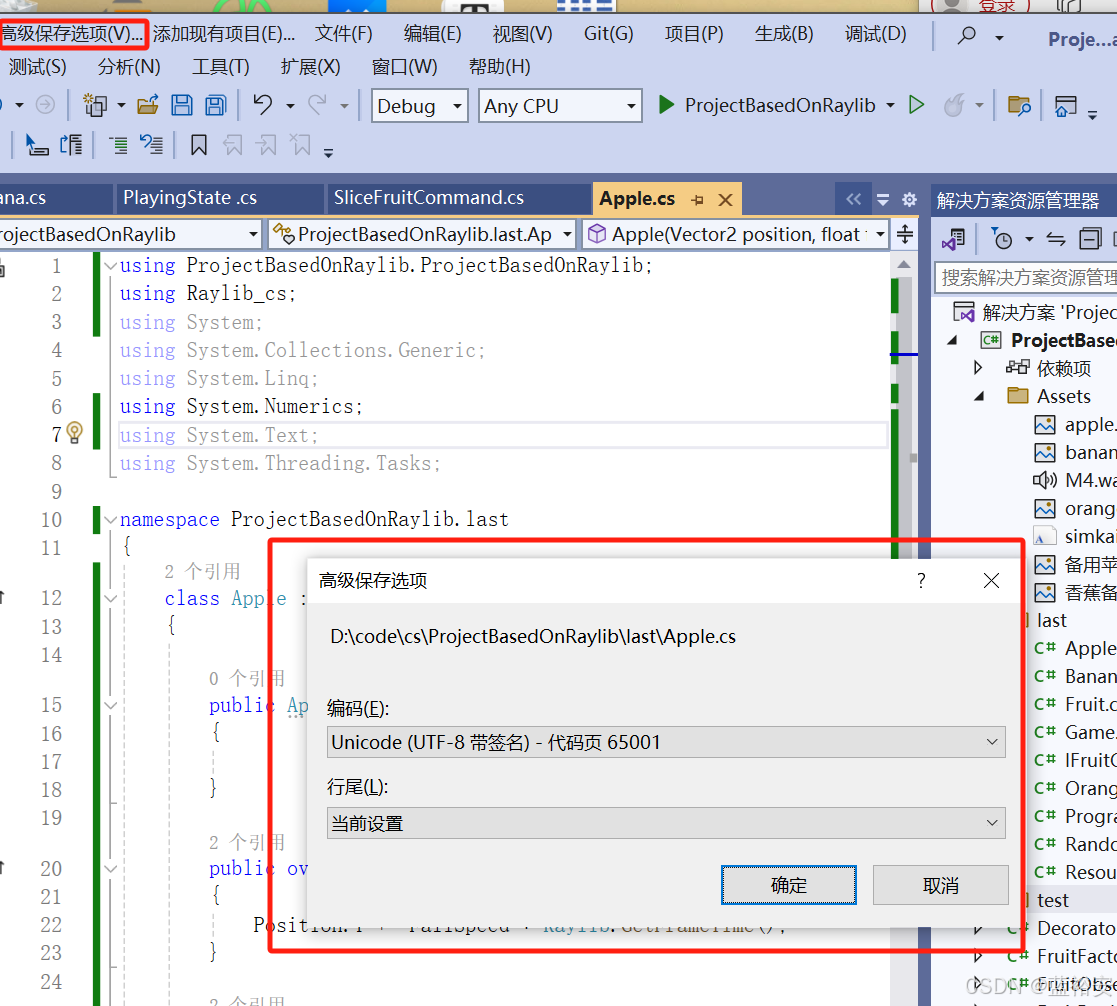Click help question mark in dialog

[x=921, y=581]
